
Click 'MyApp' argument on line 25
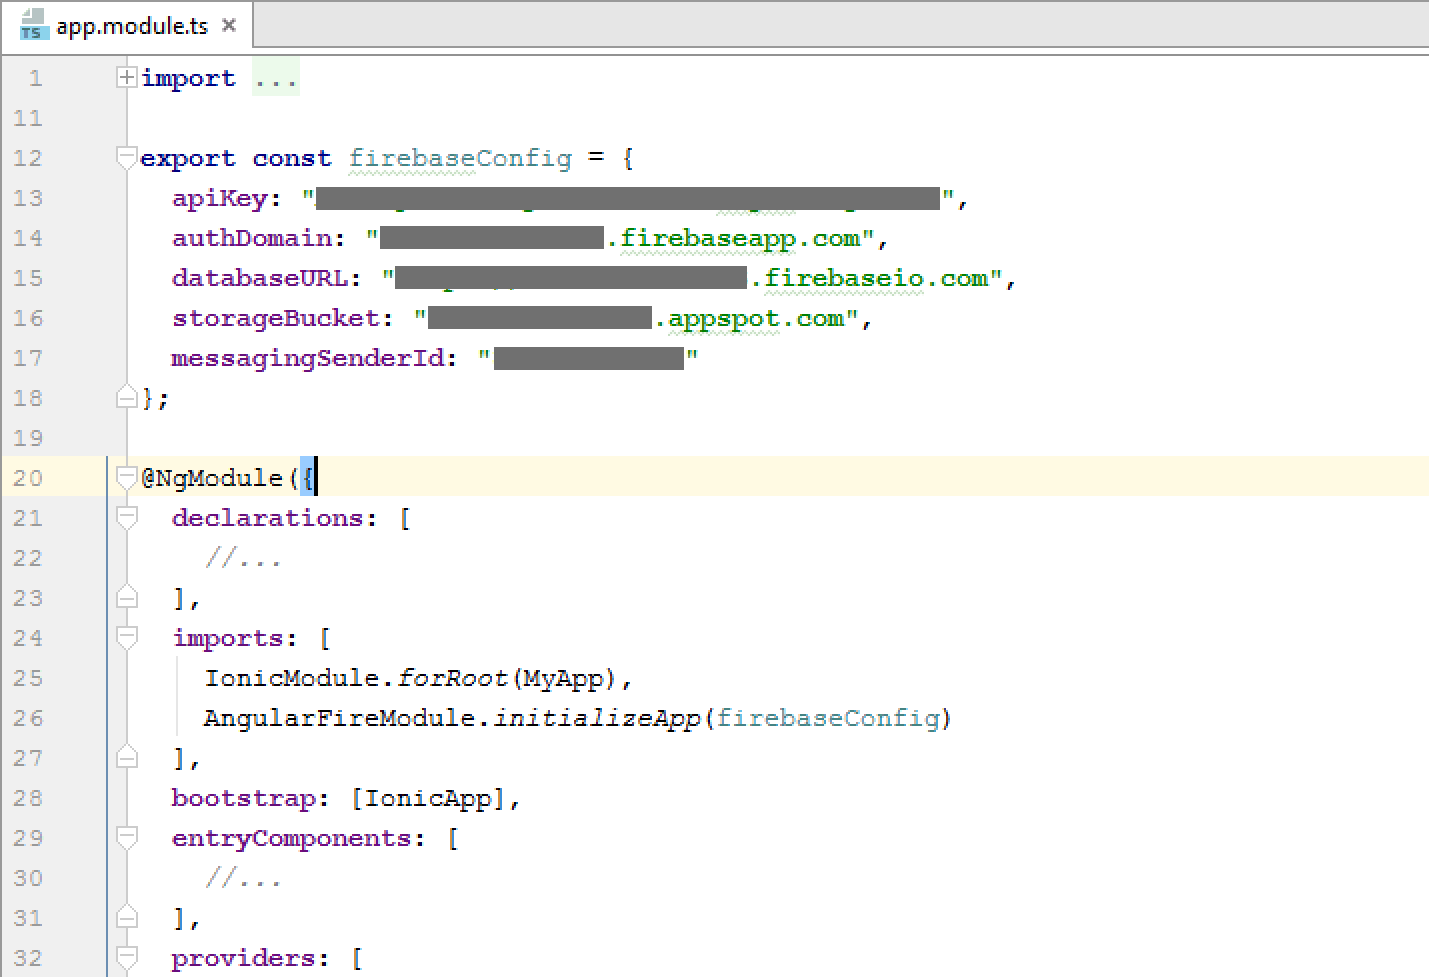pos(564,678)
